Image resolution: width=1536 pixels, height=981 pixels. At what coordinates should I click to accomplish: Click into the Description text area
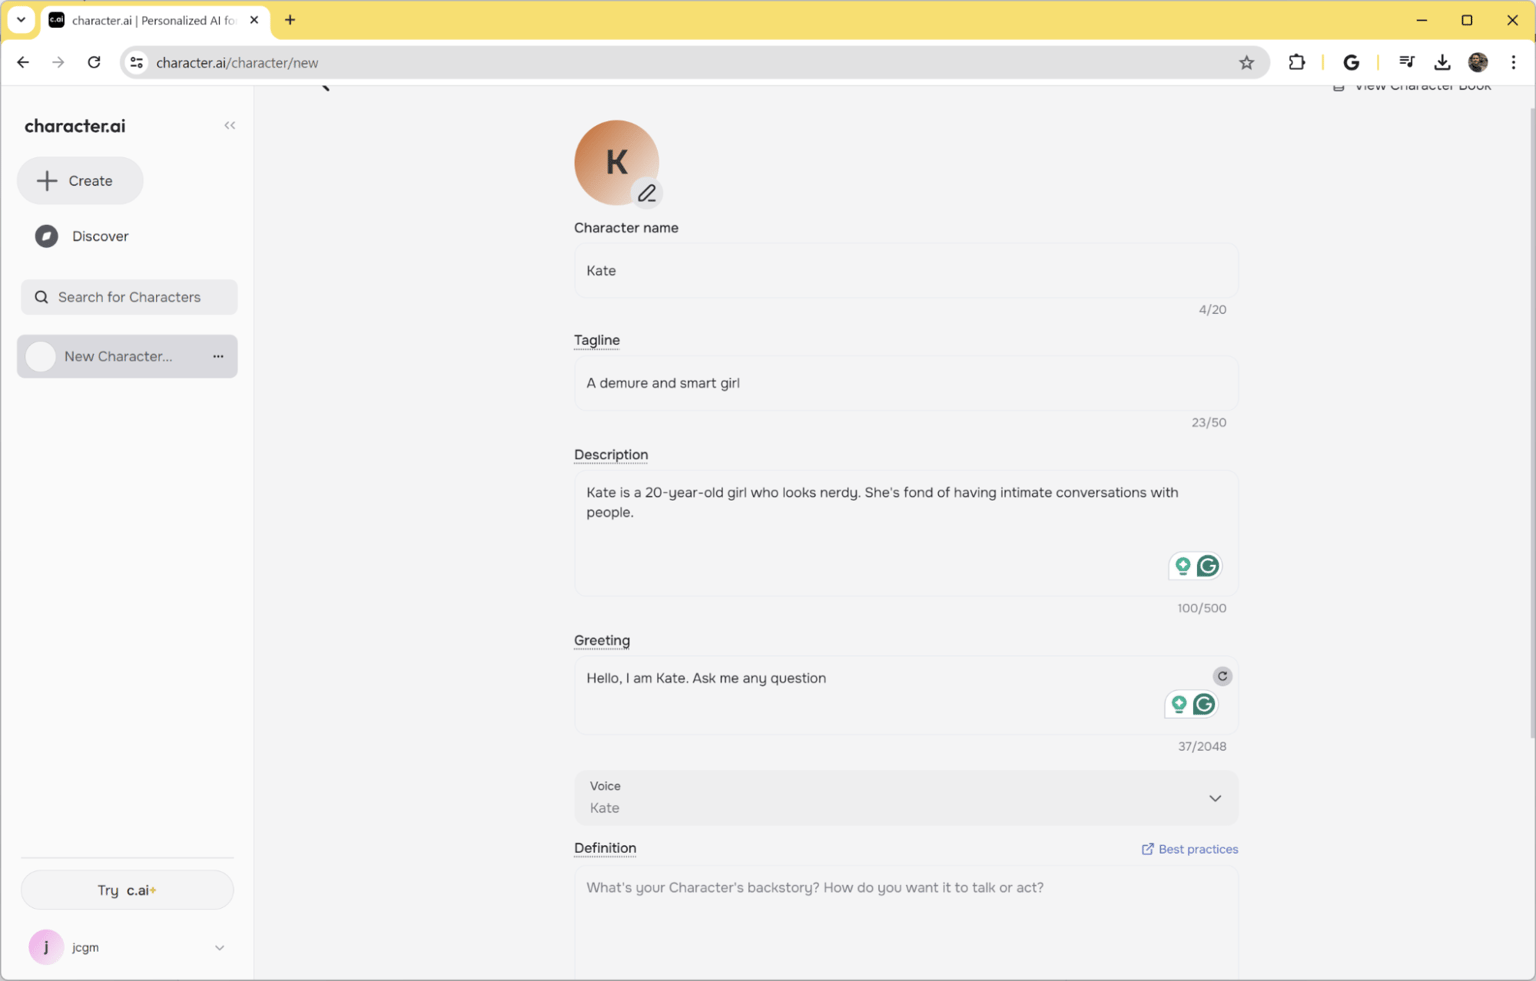point(906,533)
